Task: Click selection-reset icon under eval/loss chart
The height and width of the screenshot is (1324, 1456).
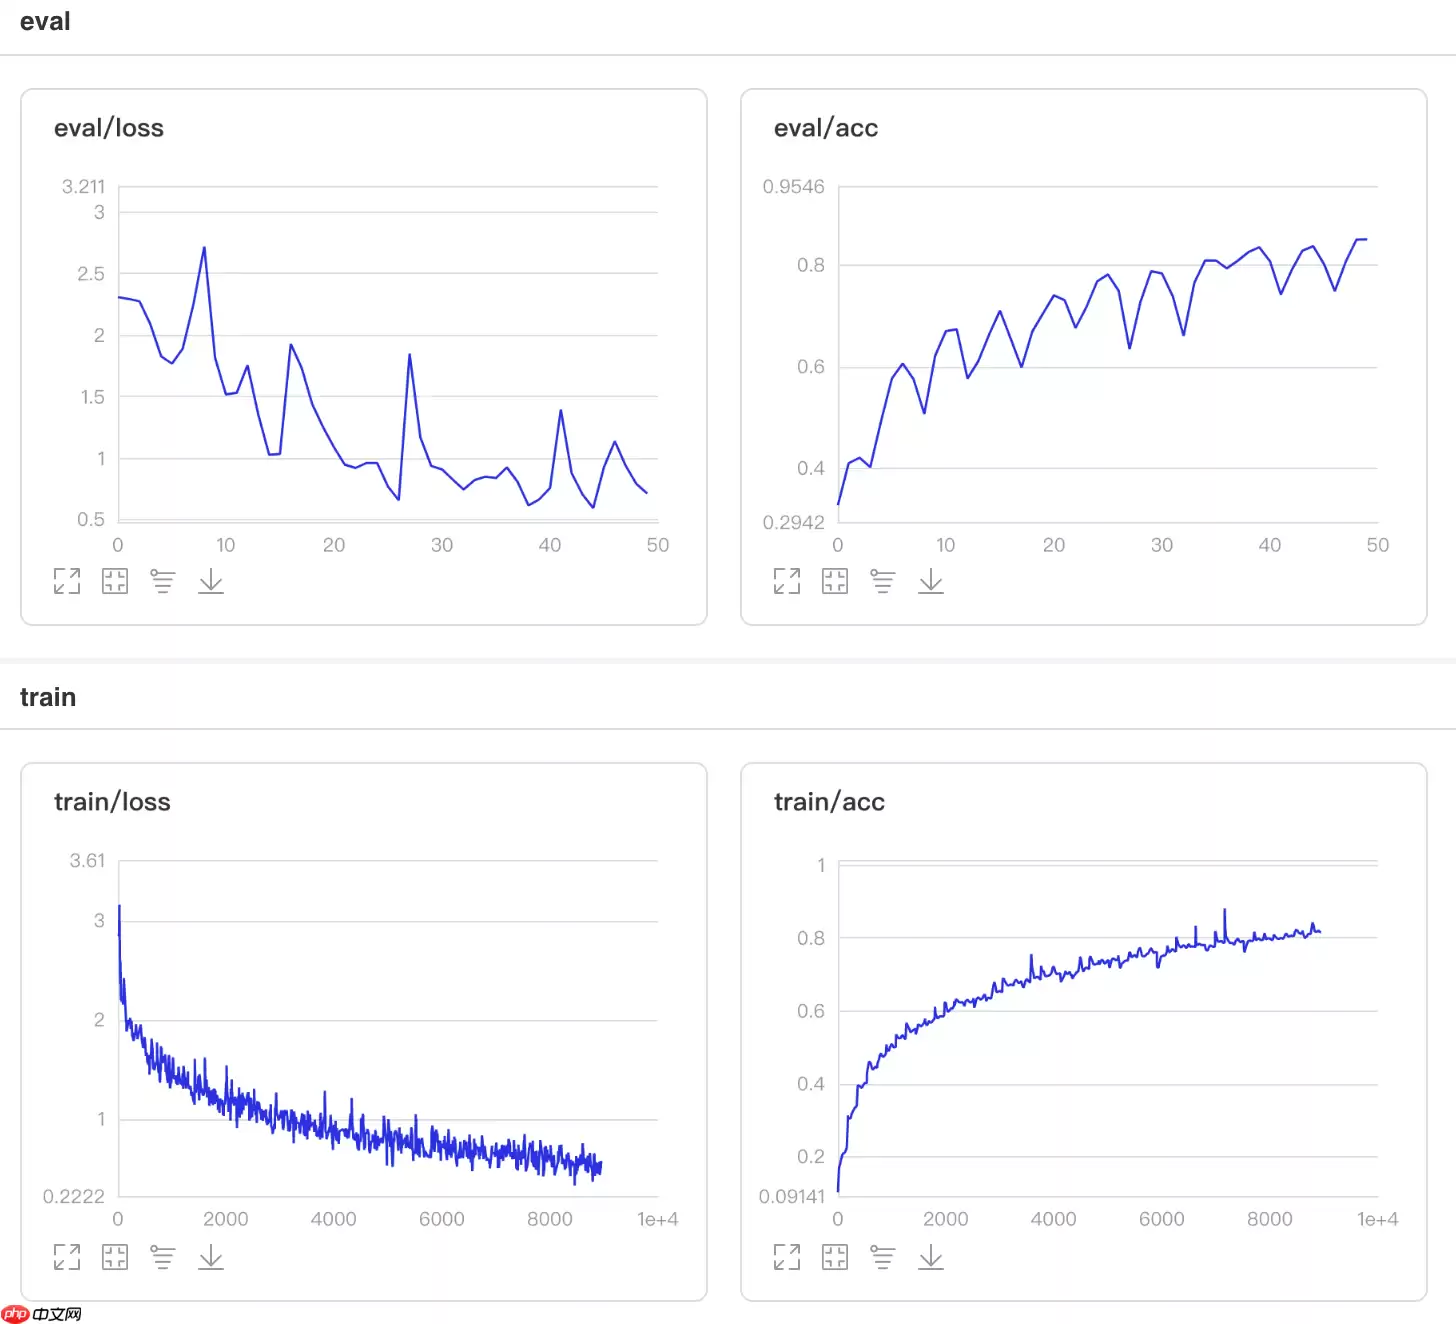Action: [x=115, y=581]
